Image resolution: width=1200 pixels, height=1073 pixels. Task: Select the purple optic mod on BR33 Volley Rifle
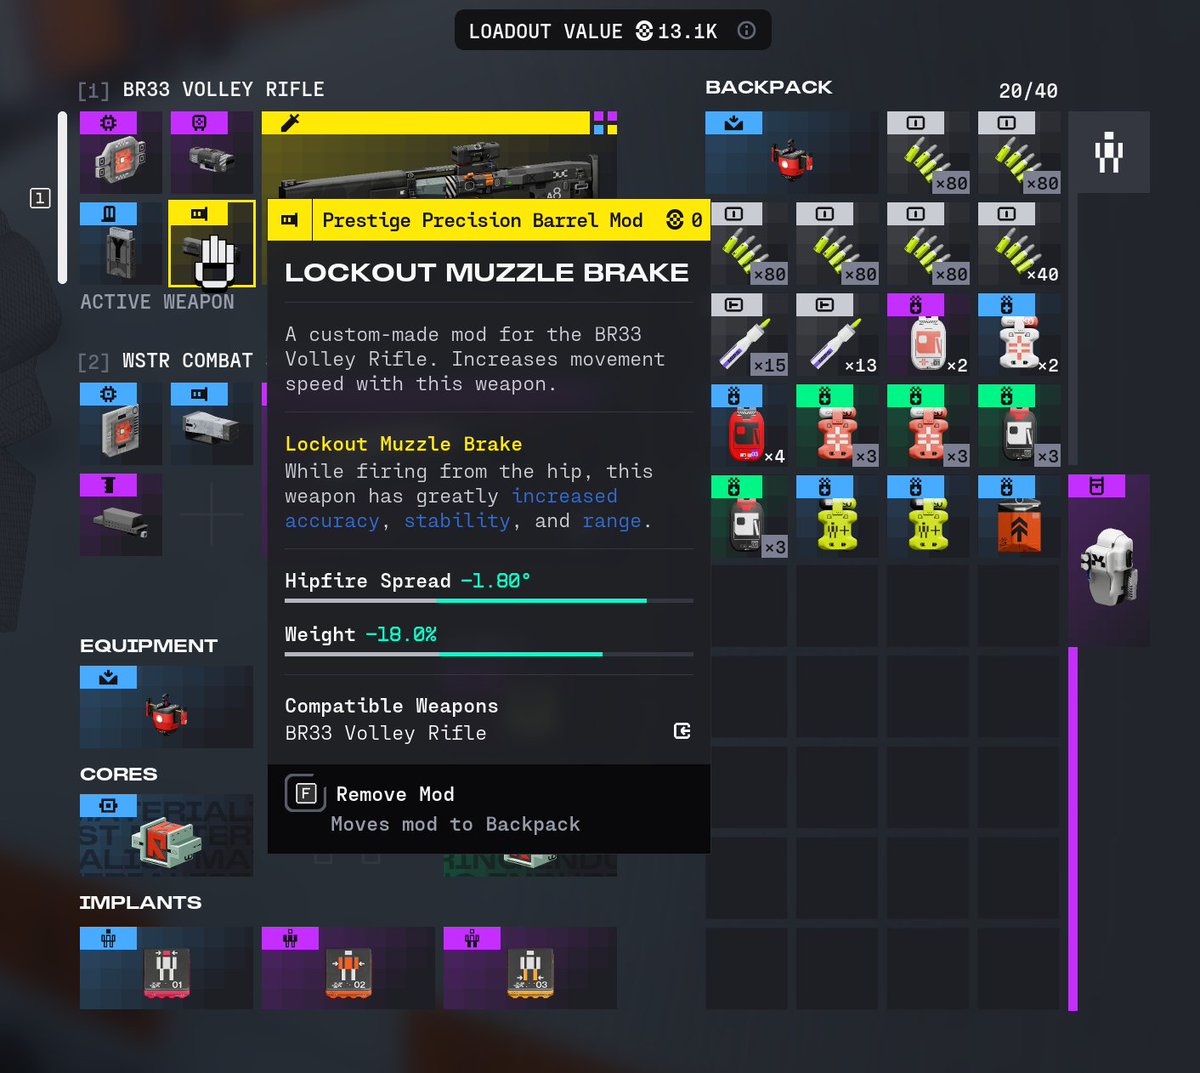[211, 152]
